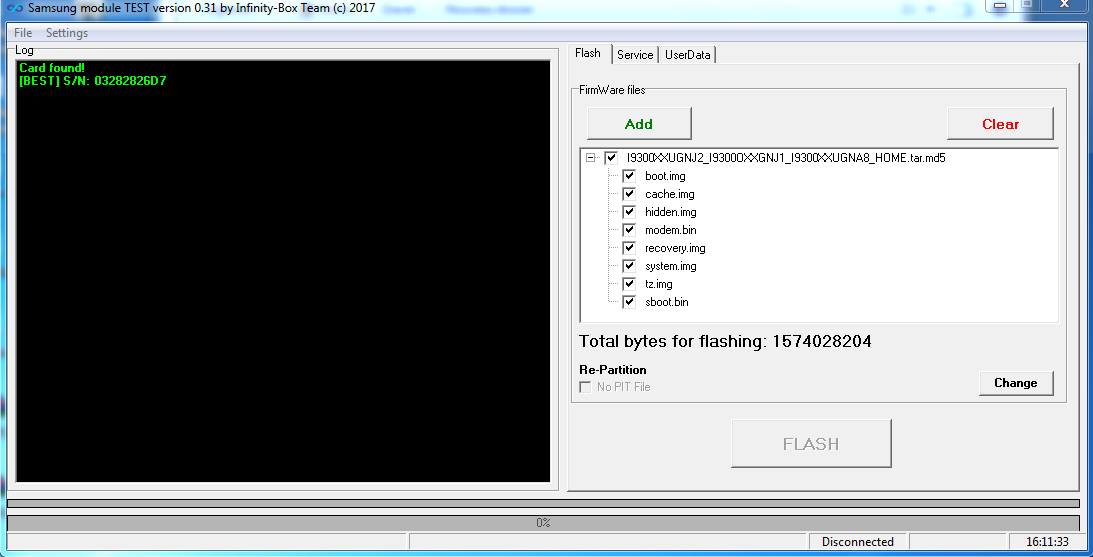
Task: Click the 'Card found!' log line
Action: pyautogui.click(x=52, y=68)
